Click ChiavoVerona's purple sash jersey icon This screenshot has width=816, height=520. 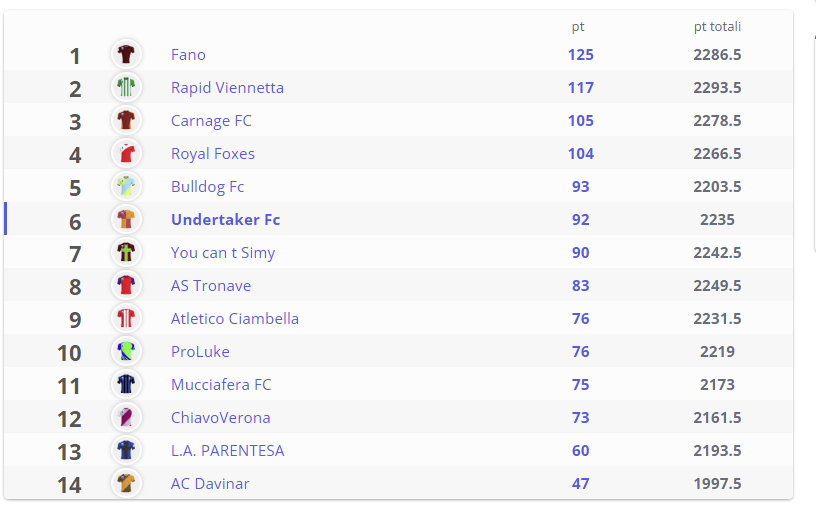[126, 417]
